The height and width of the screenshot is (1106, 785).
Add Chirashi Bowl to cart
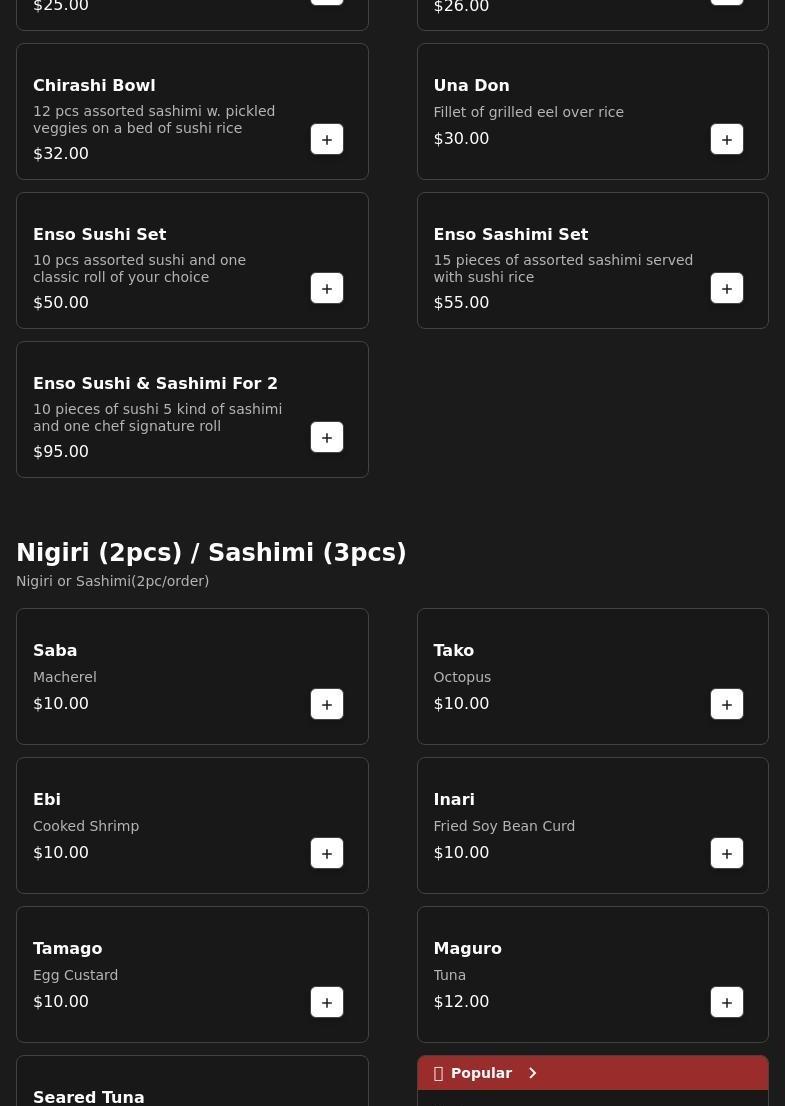point(327,139)
